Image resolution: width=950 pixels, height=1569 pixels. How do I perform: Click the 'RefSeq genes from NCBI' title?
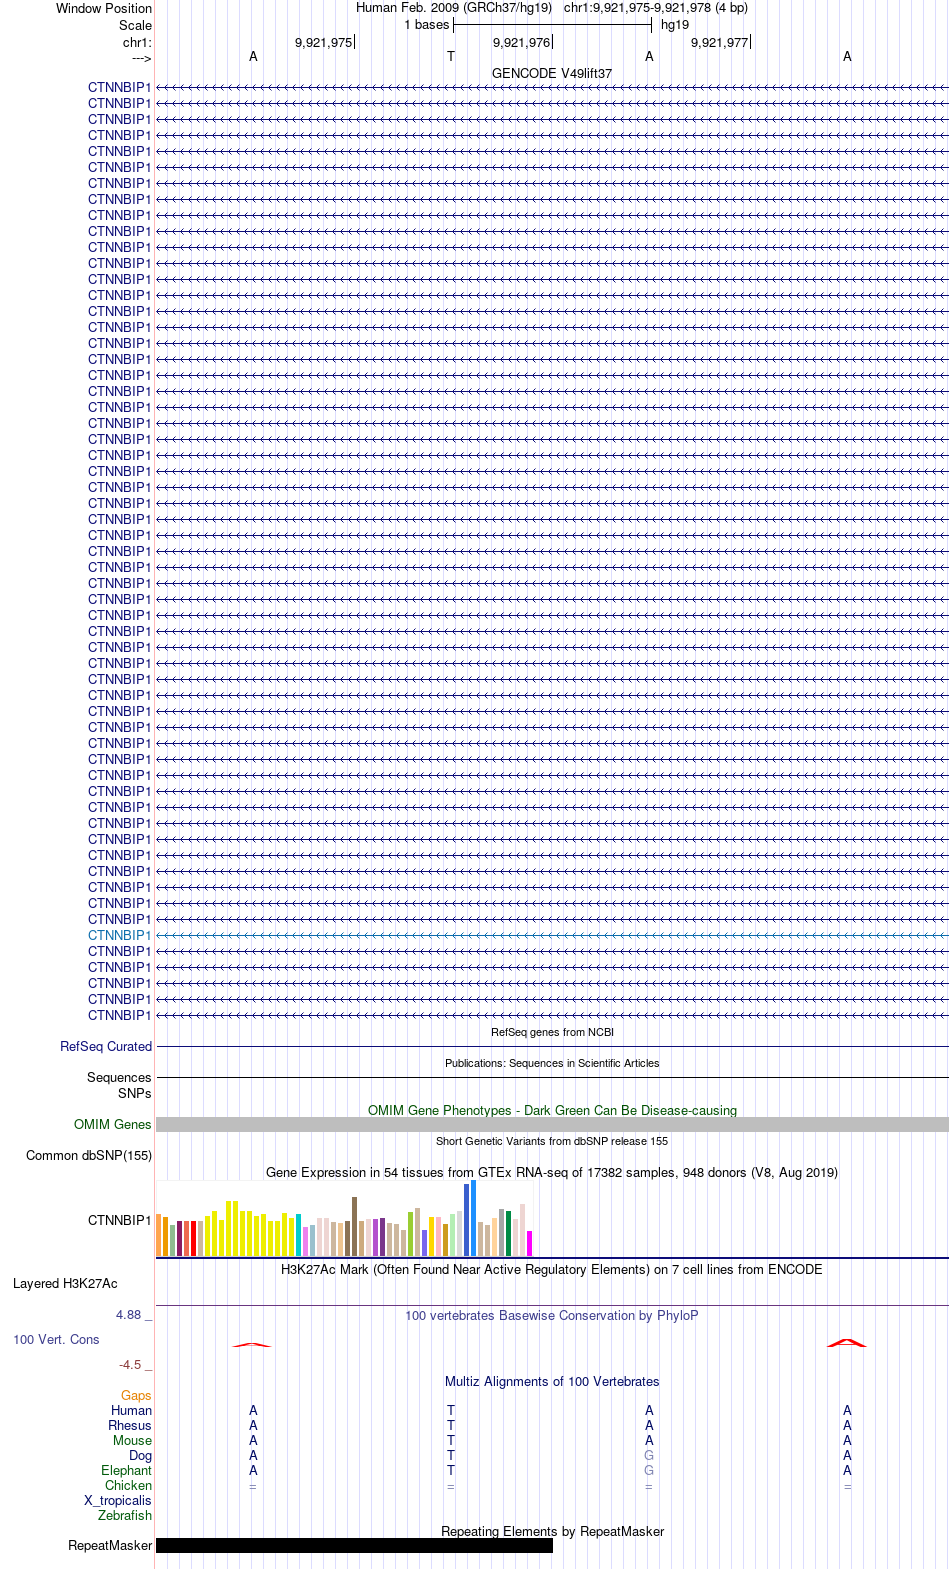coord(552,1032)
